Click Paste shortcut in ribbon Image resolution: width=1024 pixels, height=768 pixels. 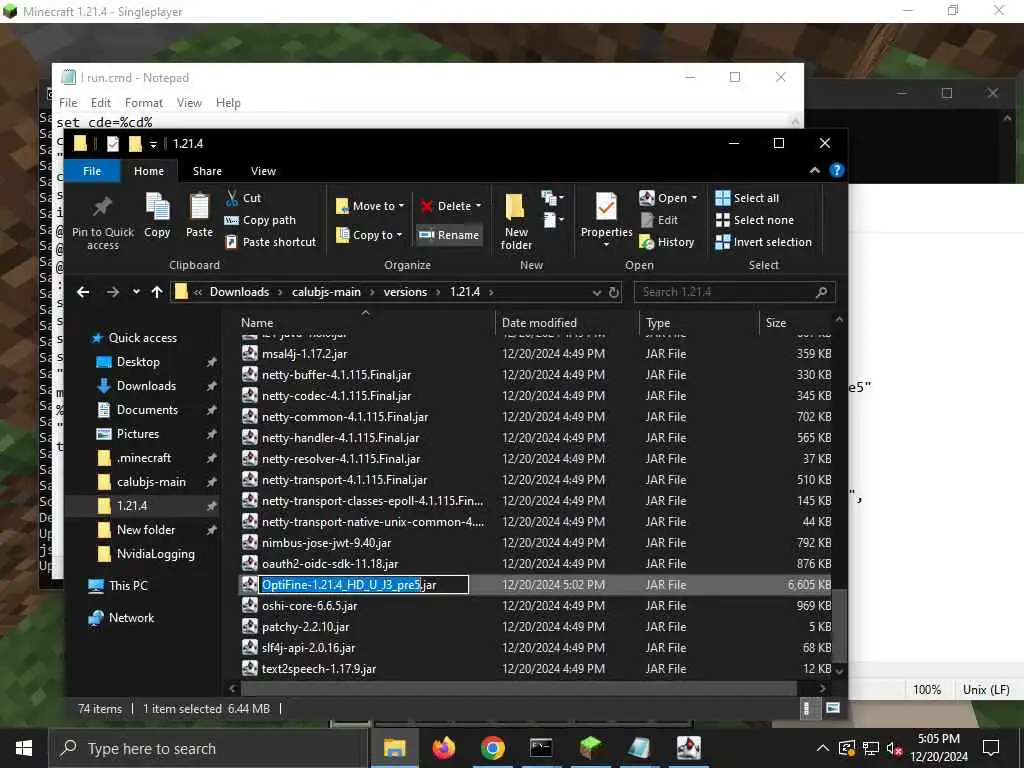click(270, 242)
